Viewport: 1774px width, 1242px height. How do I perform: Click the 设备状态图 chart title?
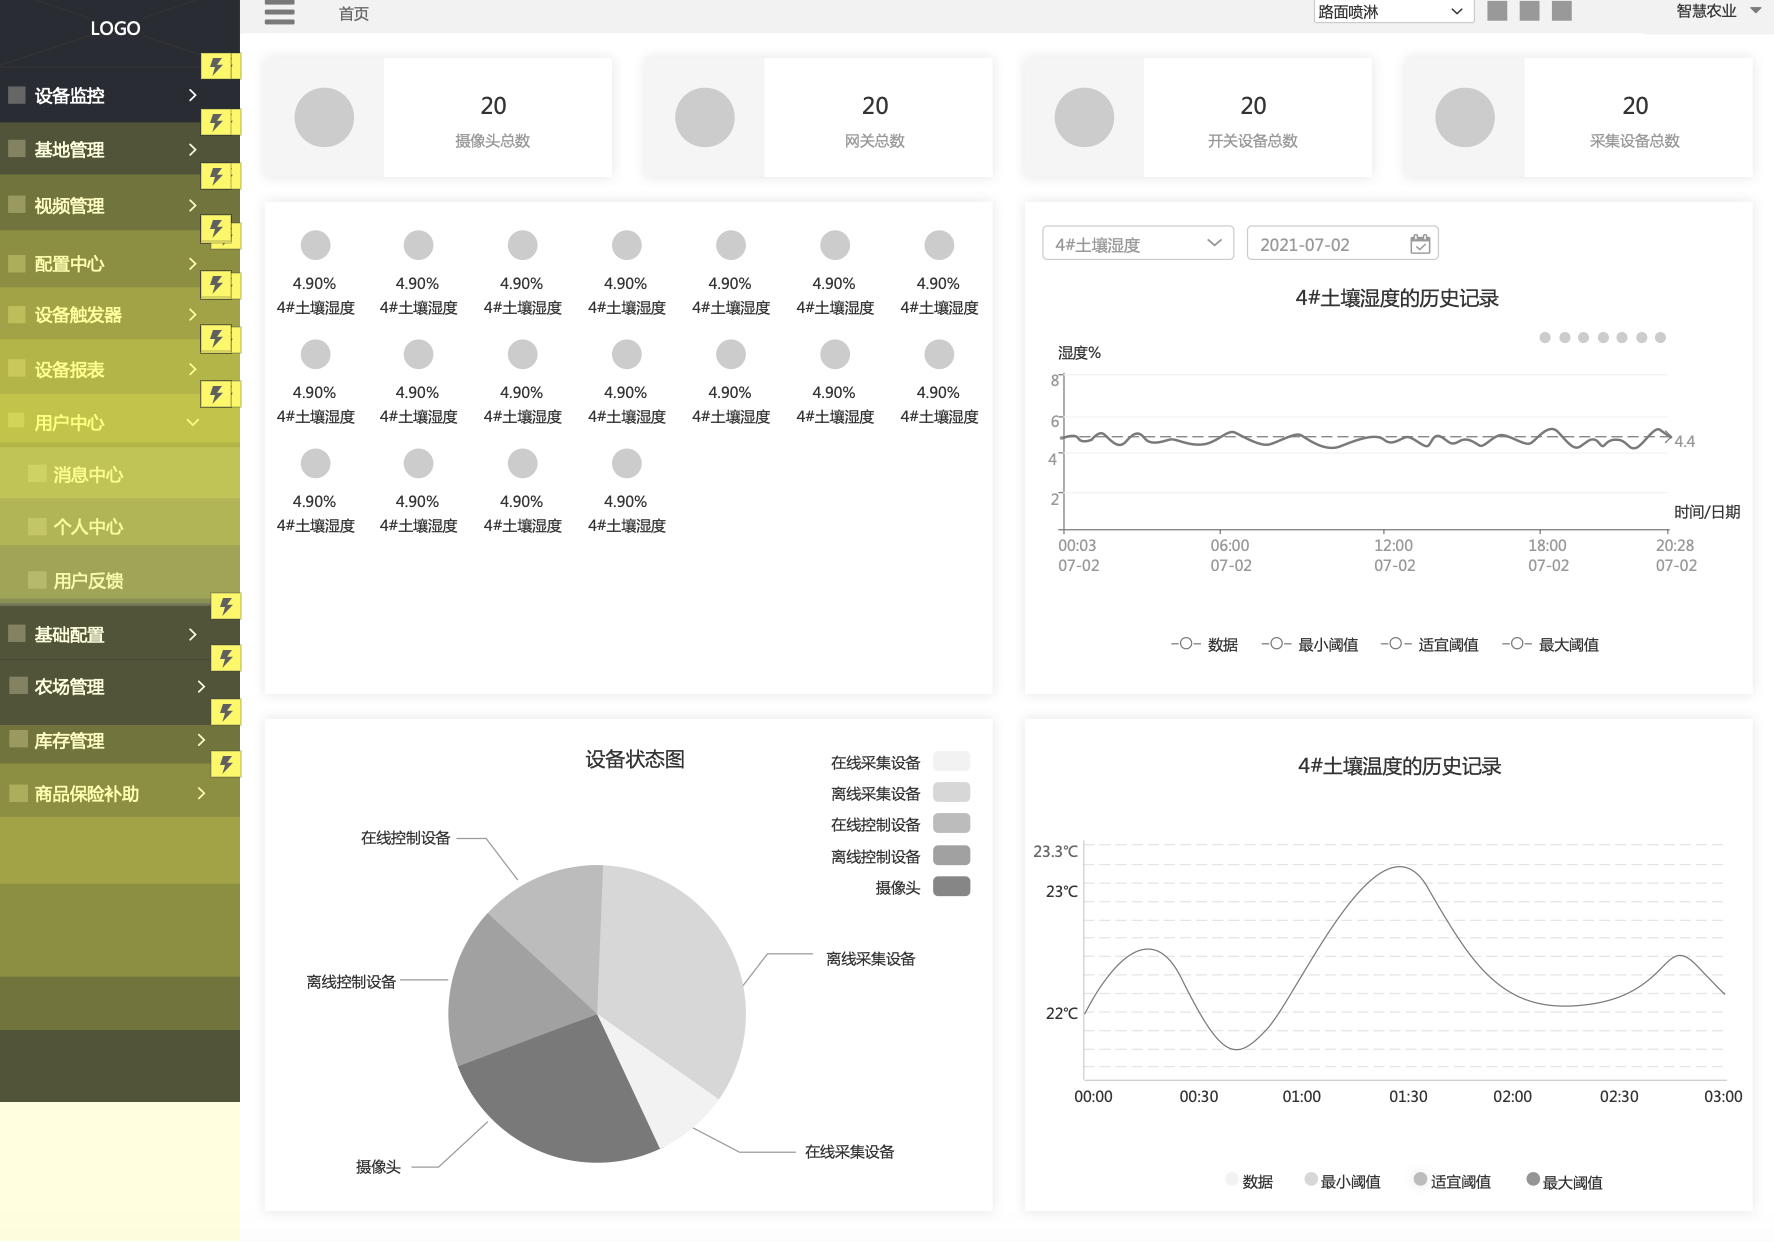point(635,759)
